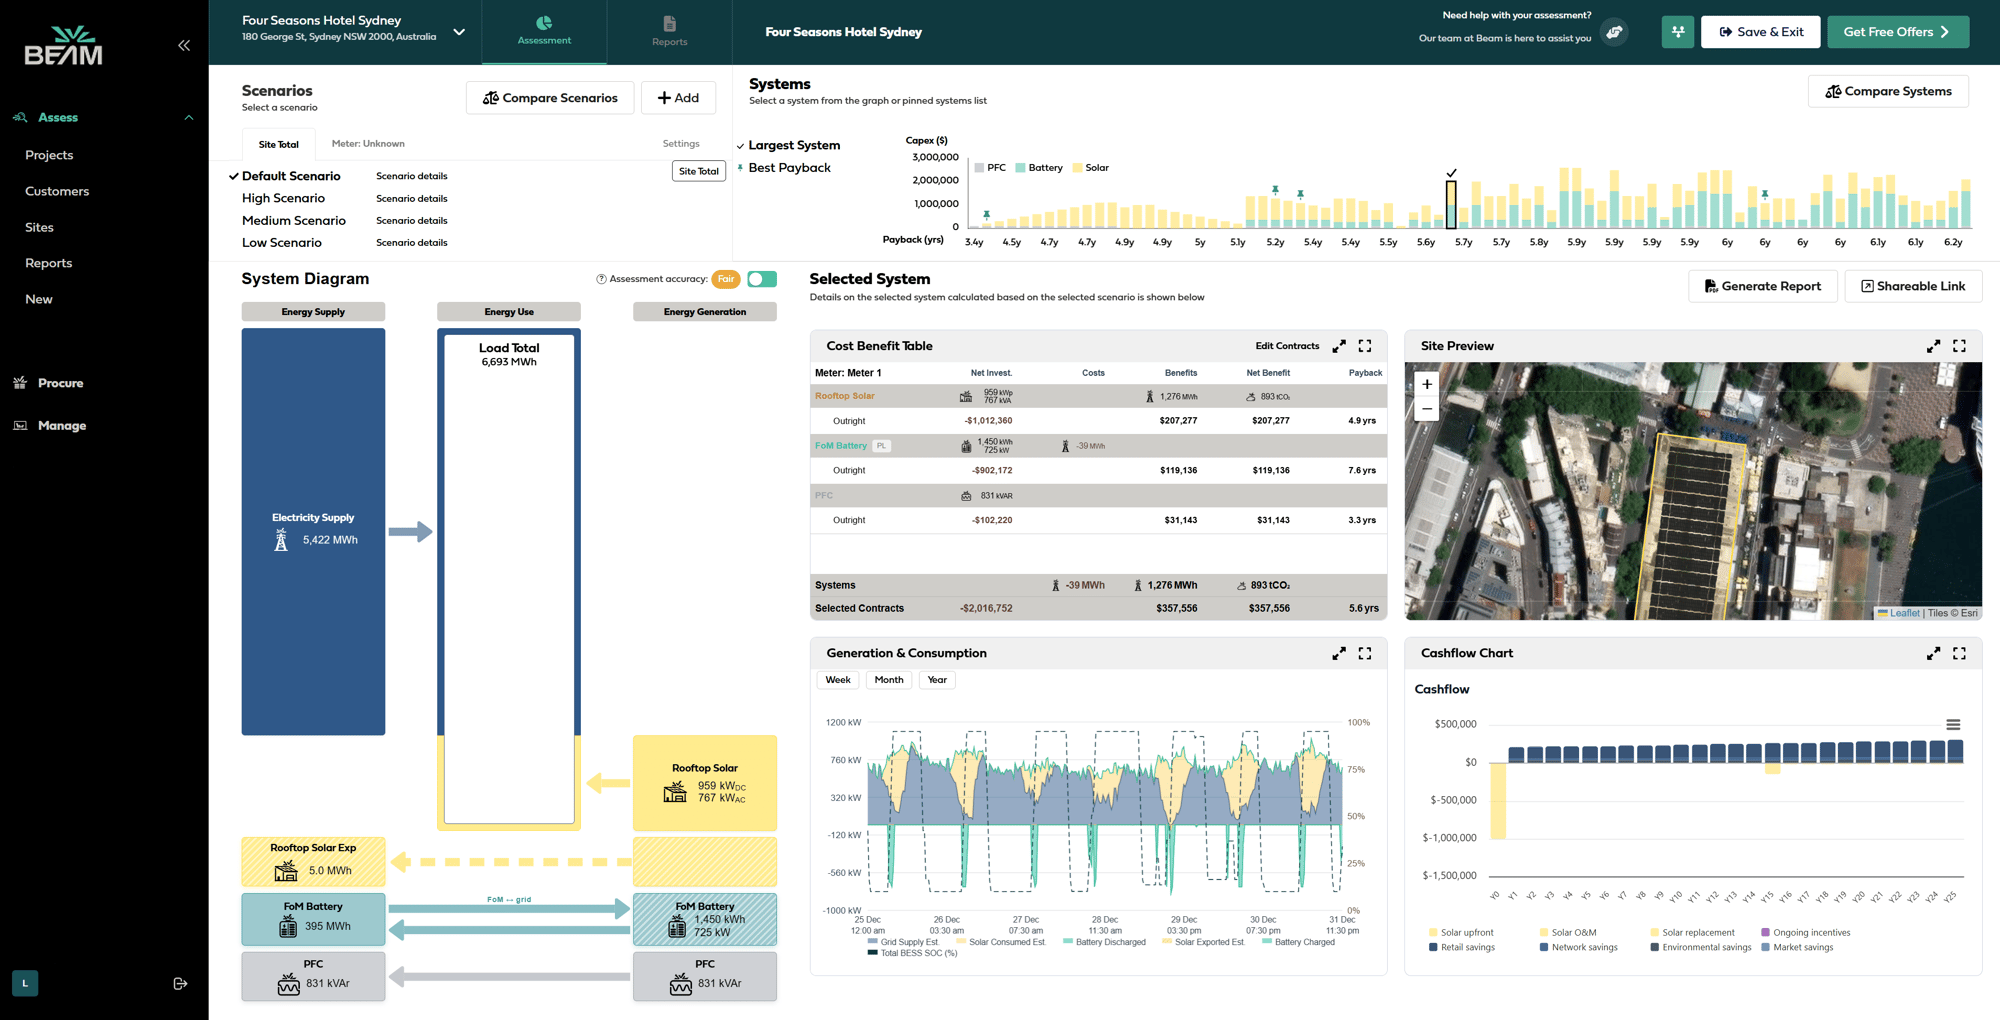Expand the Cost Benefit Table panel

1339,346
